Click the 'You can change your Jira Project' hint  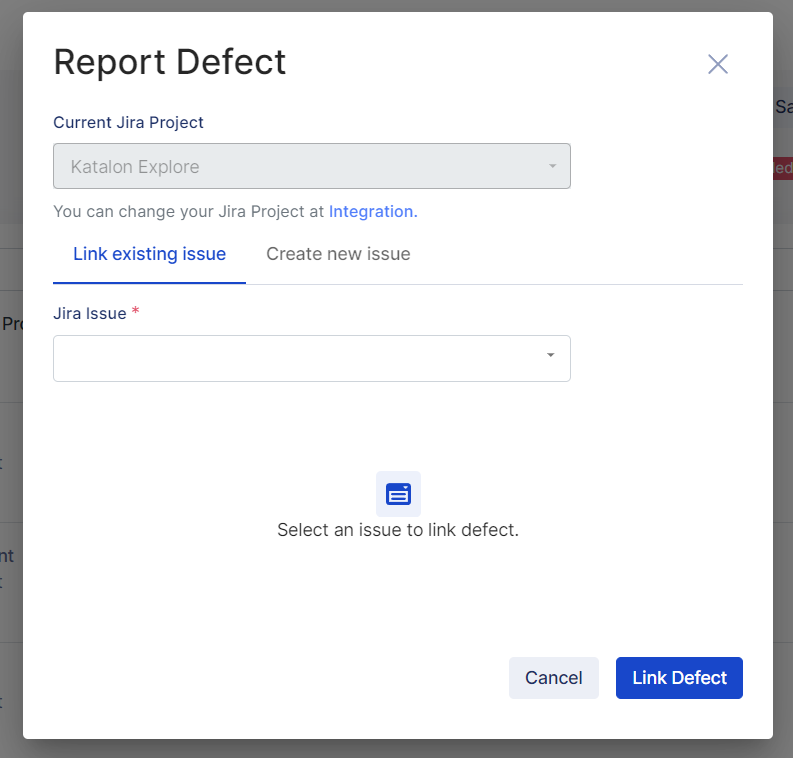click(x=190, y=212)
